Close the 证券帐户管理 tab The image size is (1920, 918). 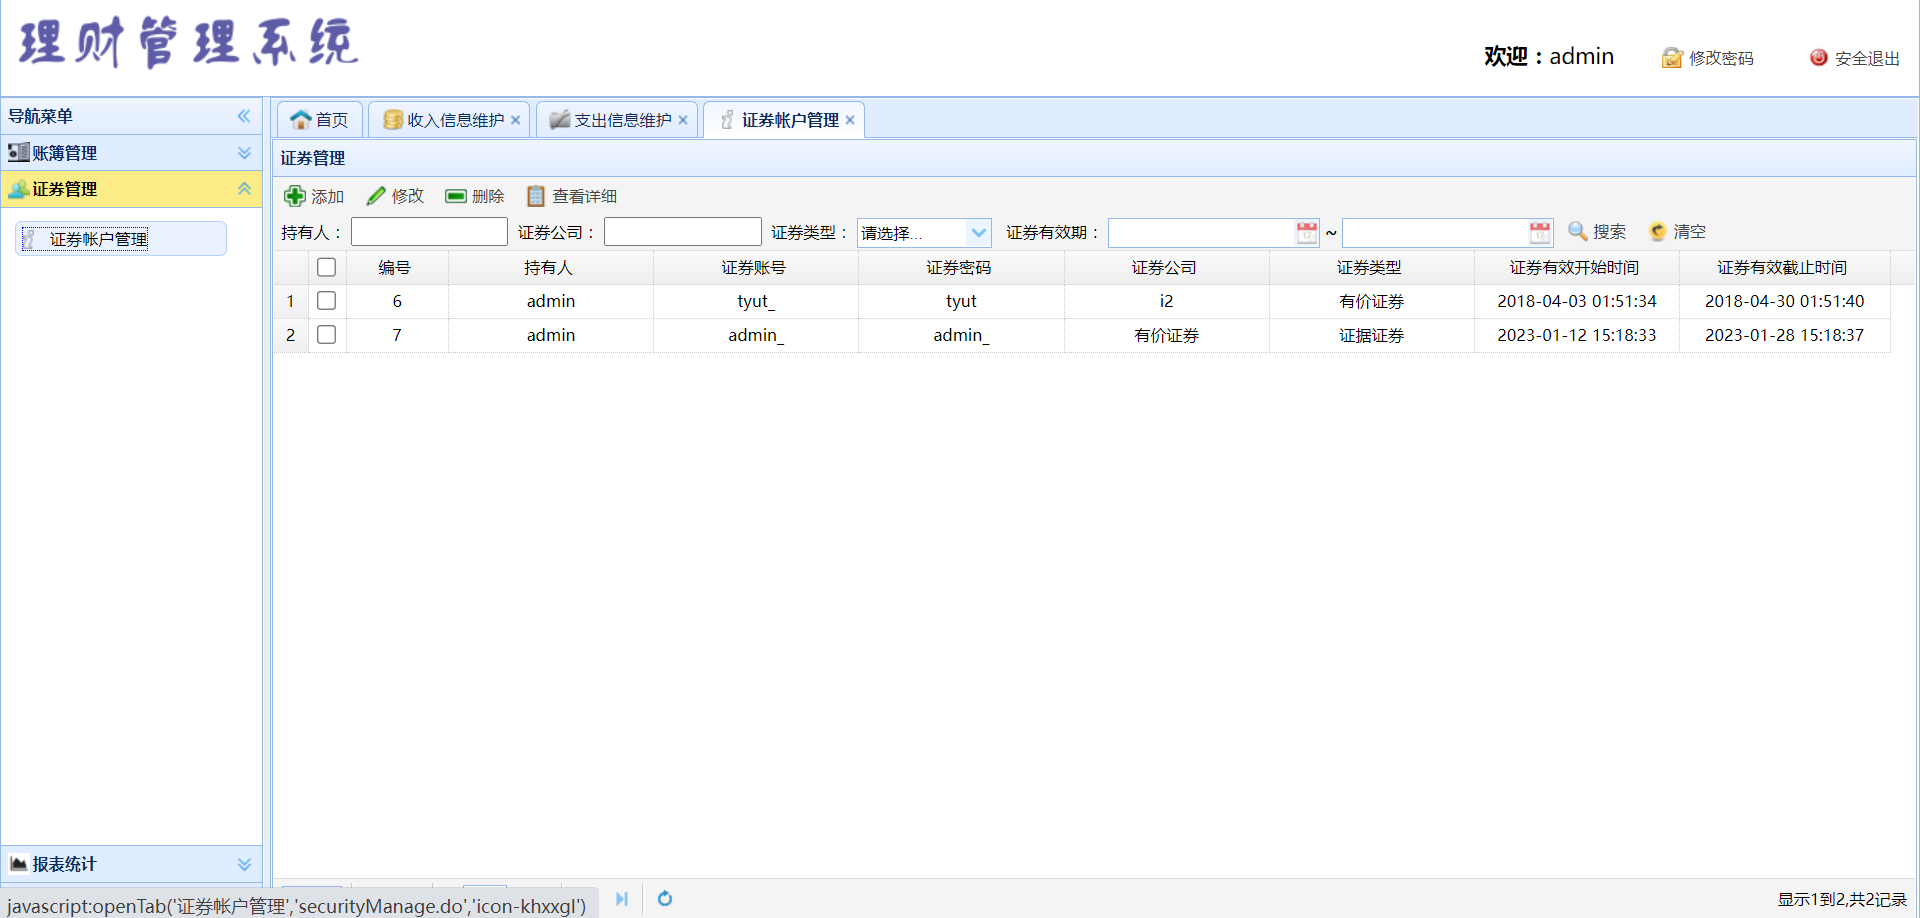(850, 120)
